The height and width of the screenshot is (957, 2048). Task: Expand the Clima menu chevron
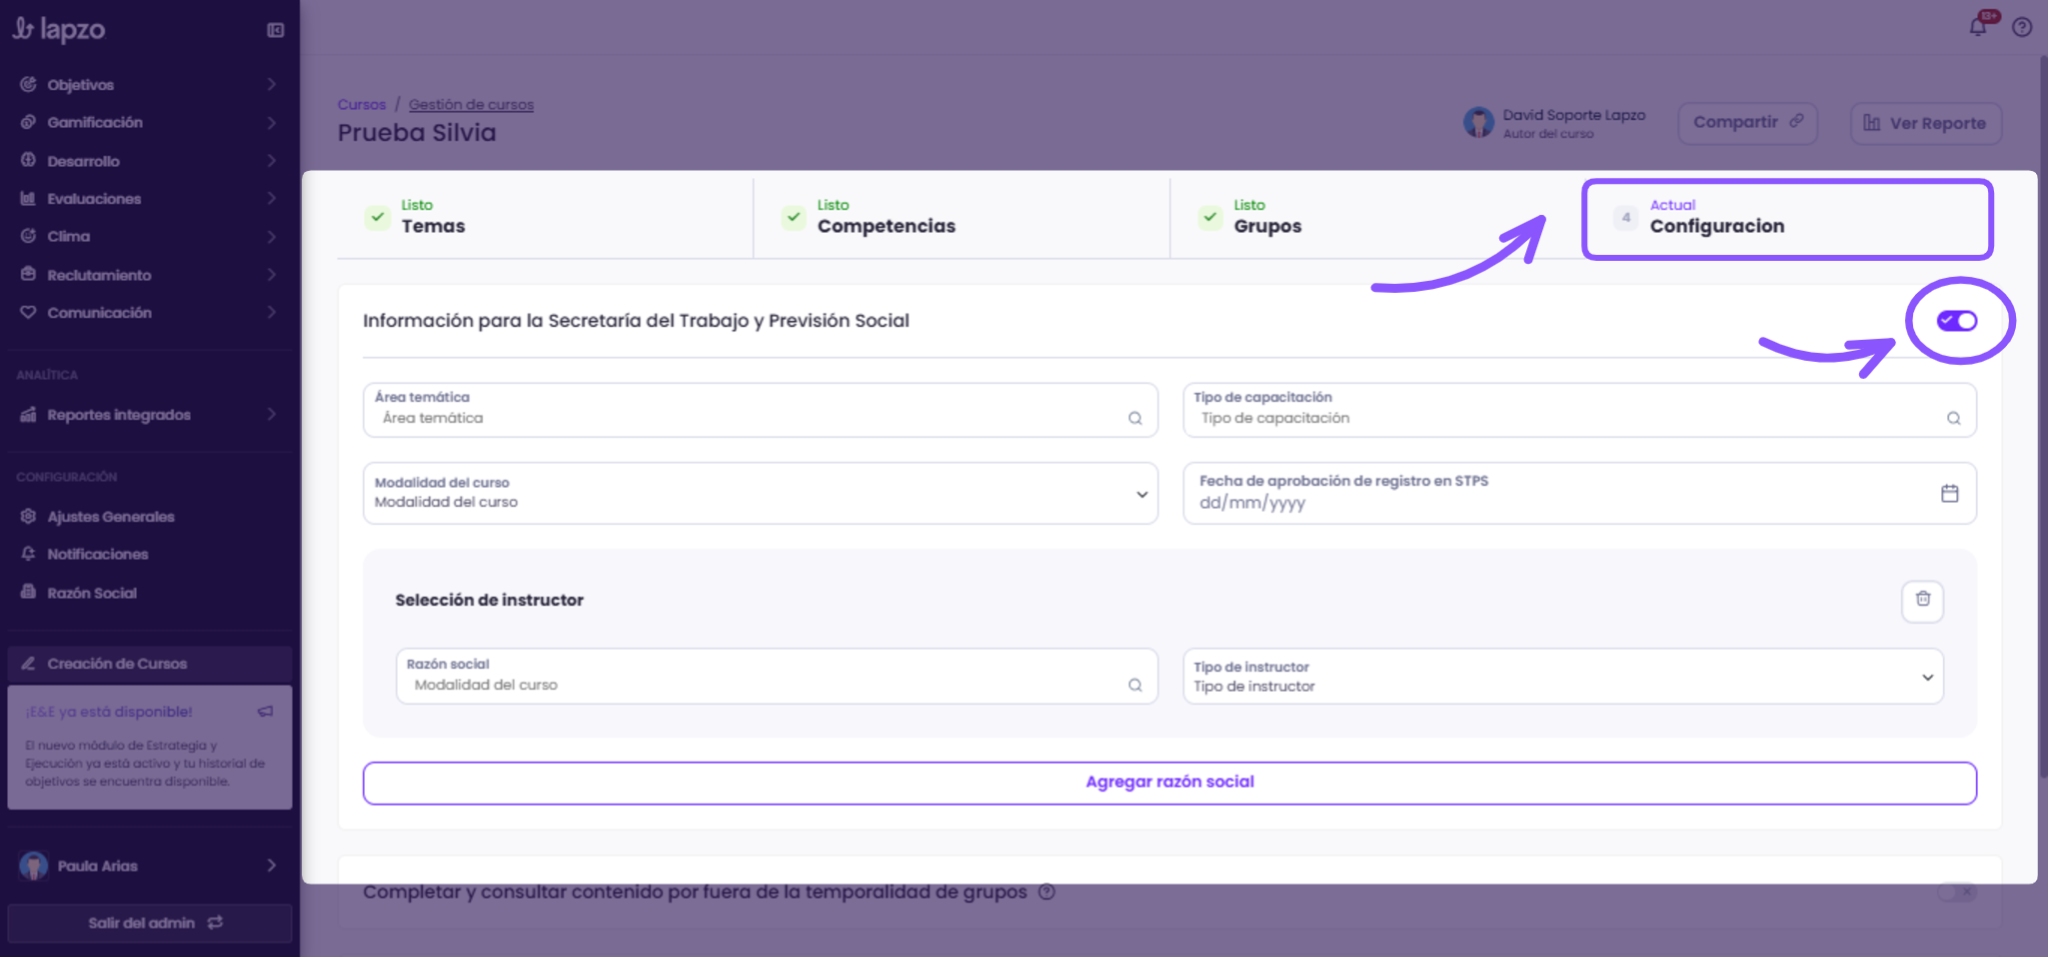(271, 236)
